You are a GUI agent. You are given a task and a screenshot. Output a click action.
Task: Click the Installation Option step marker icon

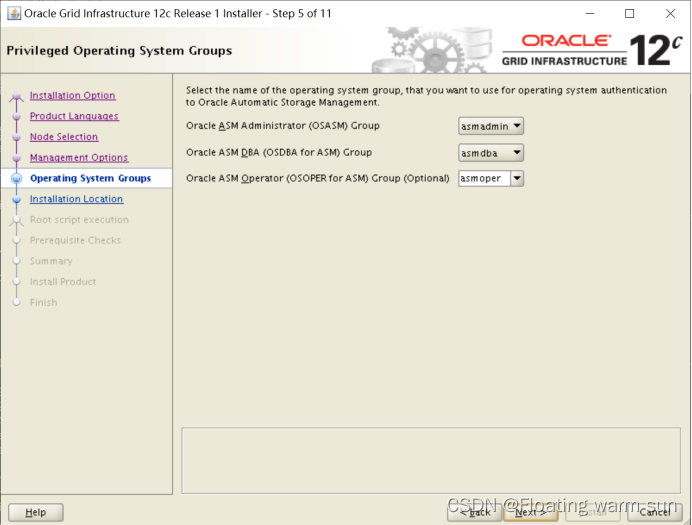(17, 96)
